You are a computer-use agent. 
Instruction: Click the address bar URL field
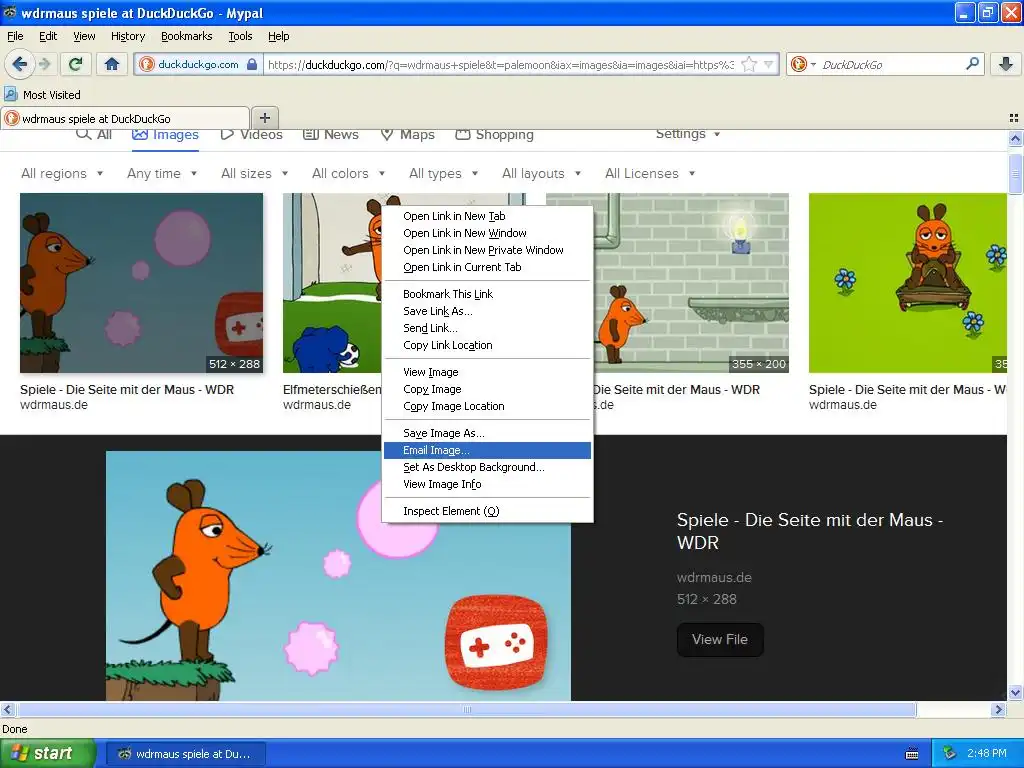[500, 64]
